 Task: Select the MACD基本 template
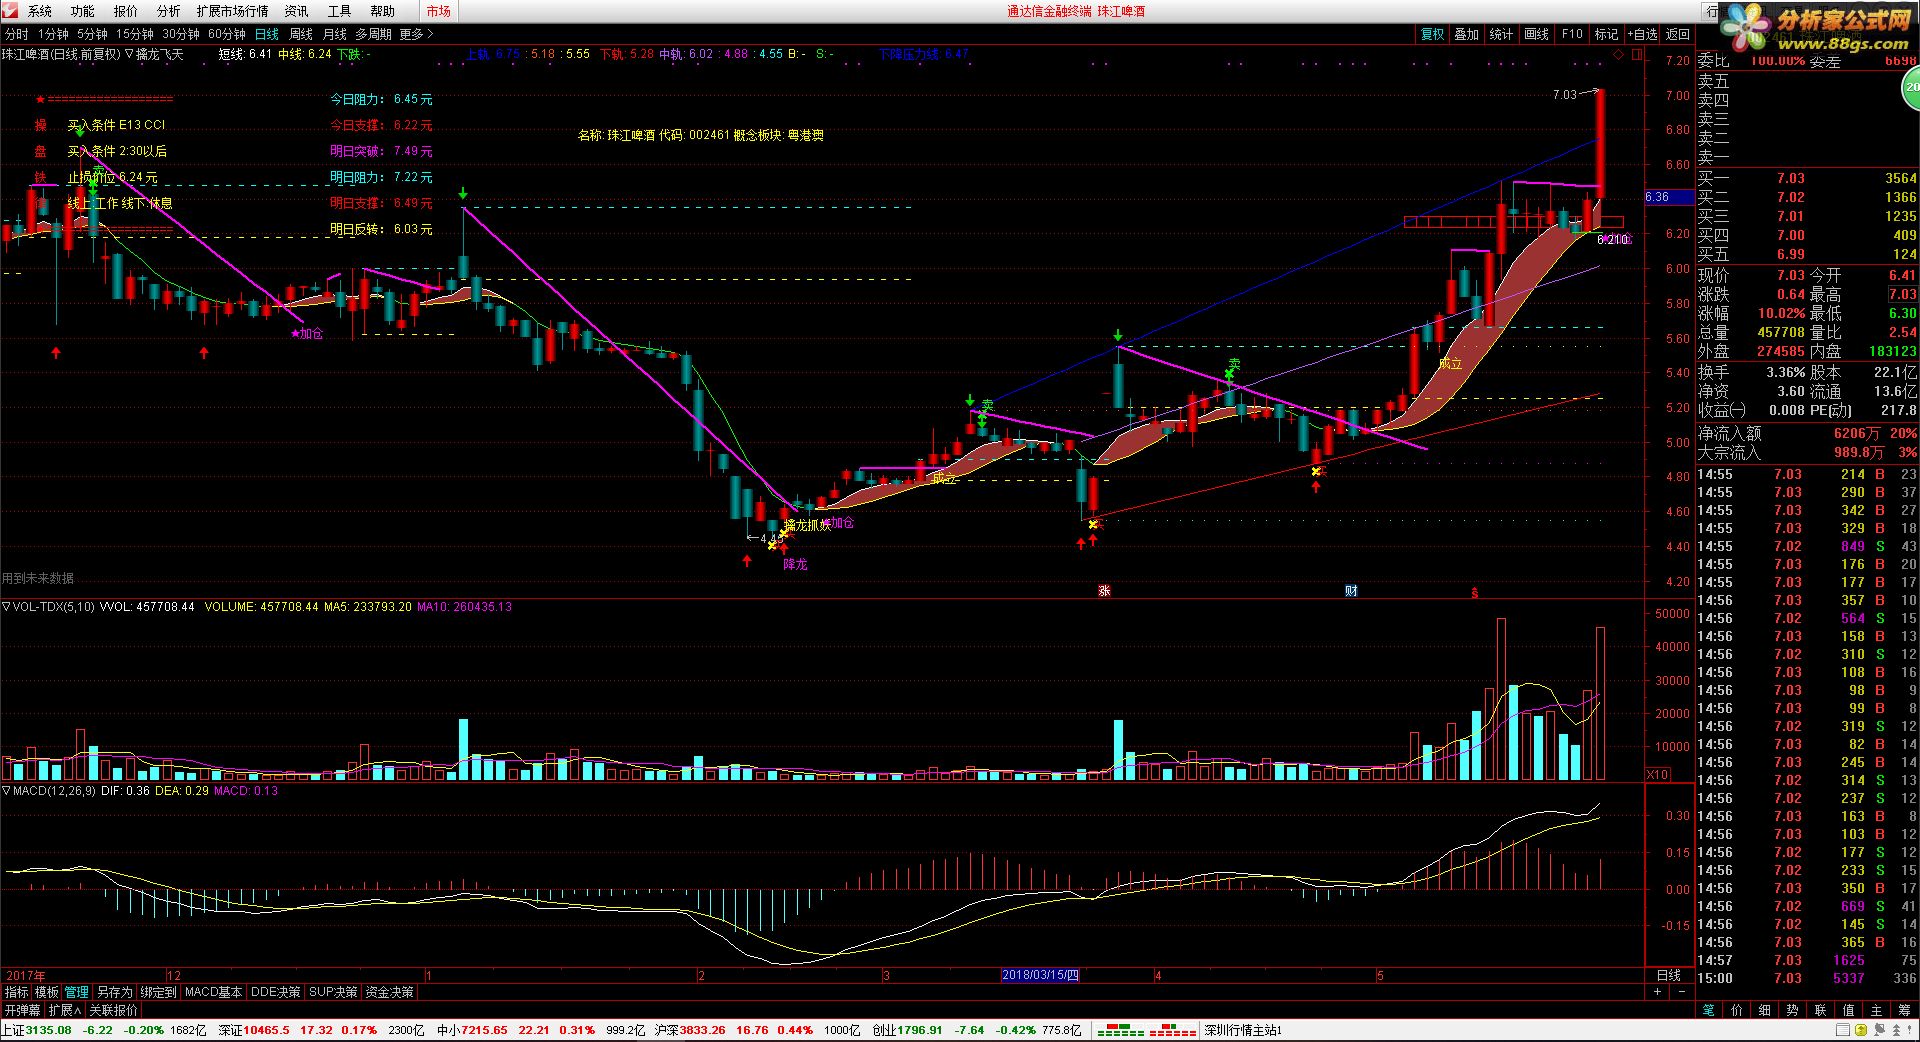coord(213,992)
